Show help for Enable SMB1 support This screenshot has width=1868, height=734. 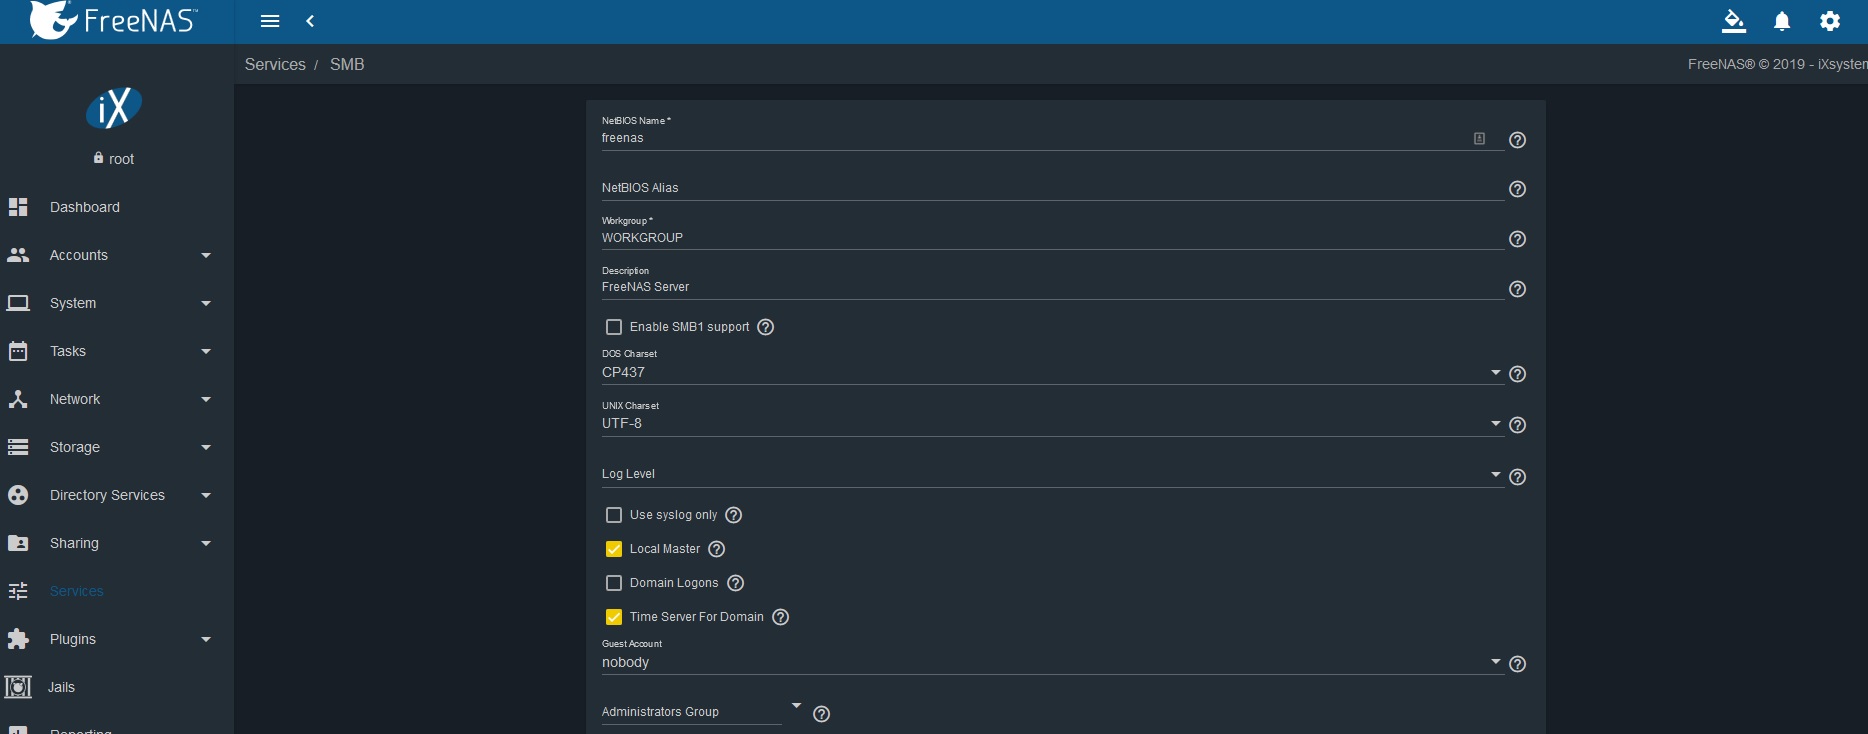pyautogui.click(x=766, y=327)
